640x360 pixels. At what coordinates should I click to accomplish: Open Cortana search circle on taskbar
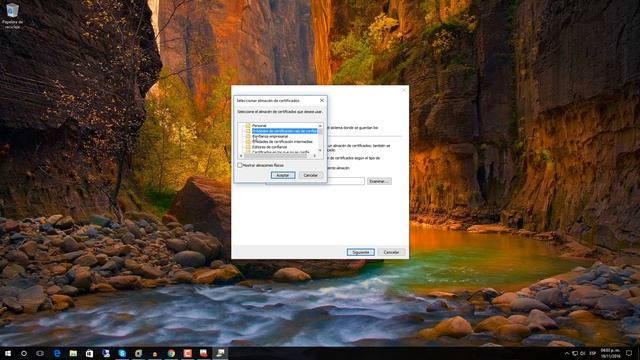[x=24, y=353]
